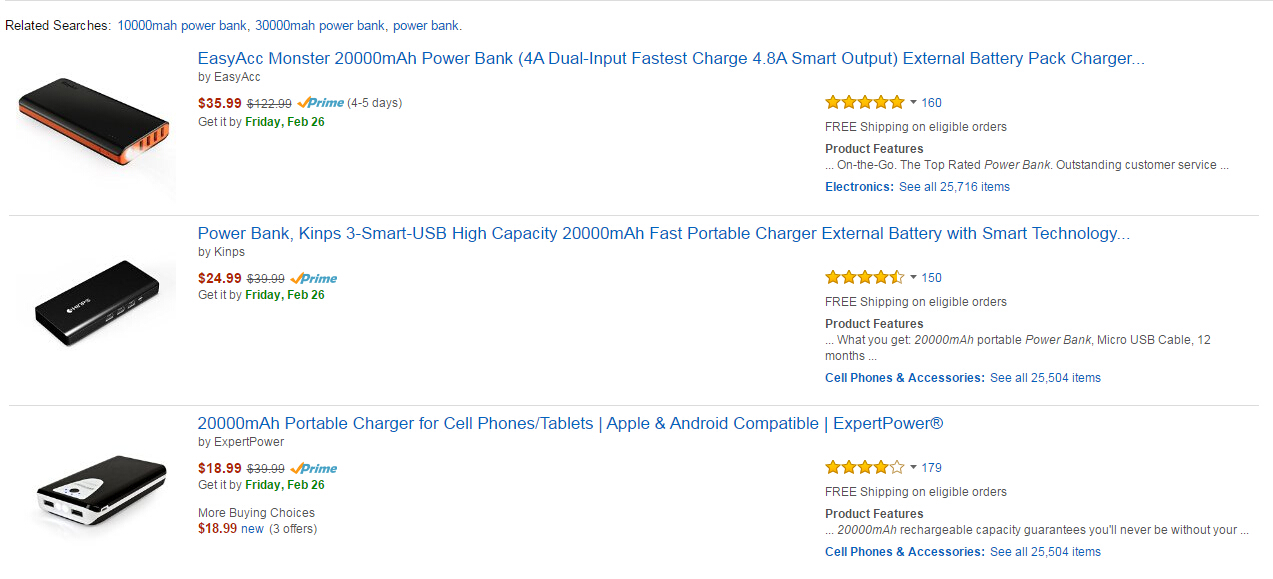Open EasyAcc Monster 20000mAh Power Bank title
1273x579 pixels.
(x=670, y=59)
